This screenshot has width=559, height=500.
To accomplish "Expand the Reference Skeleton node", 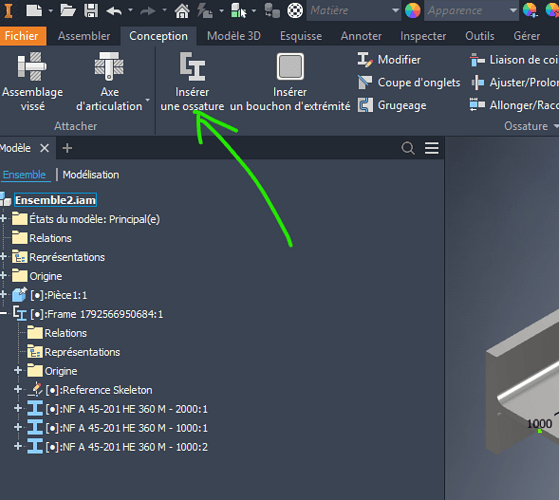I will click(18, 390).
